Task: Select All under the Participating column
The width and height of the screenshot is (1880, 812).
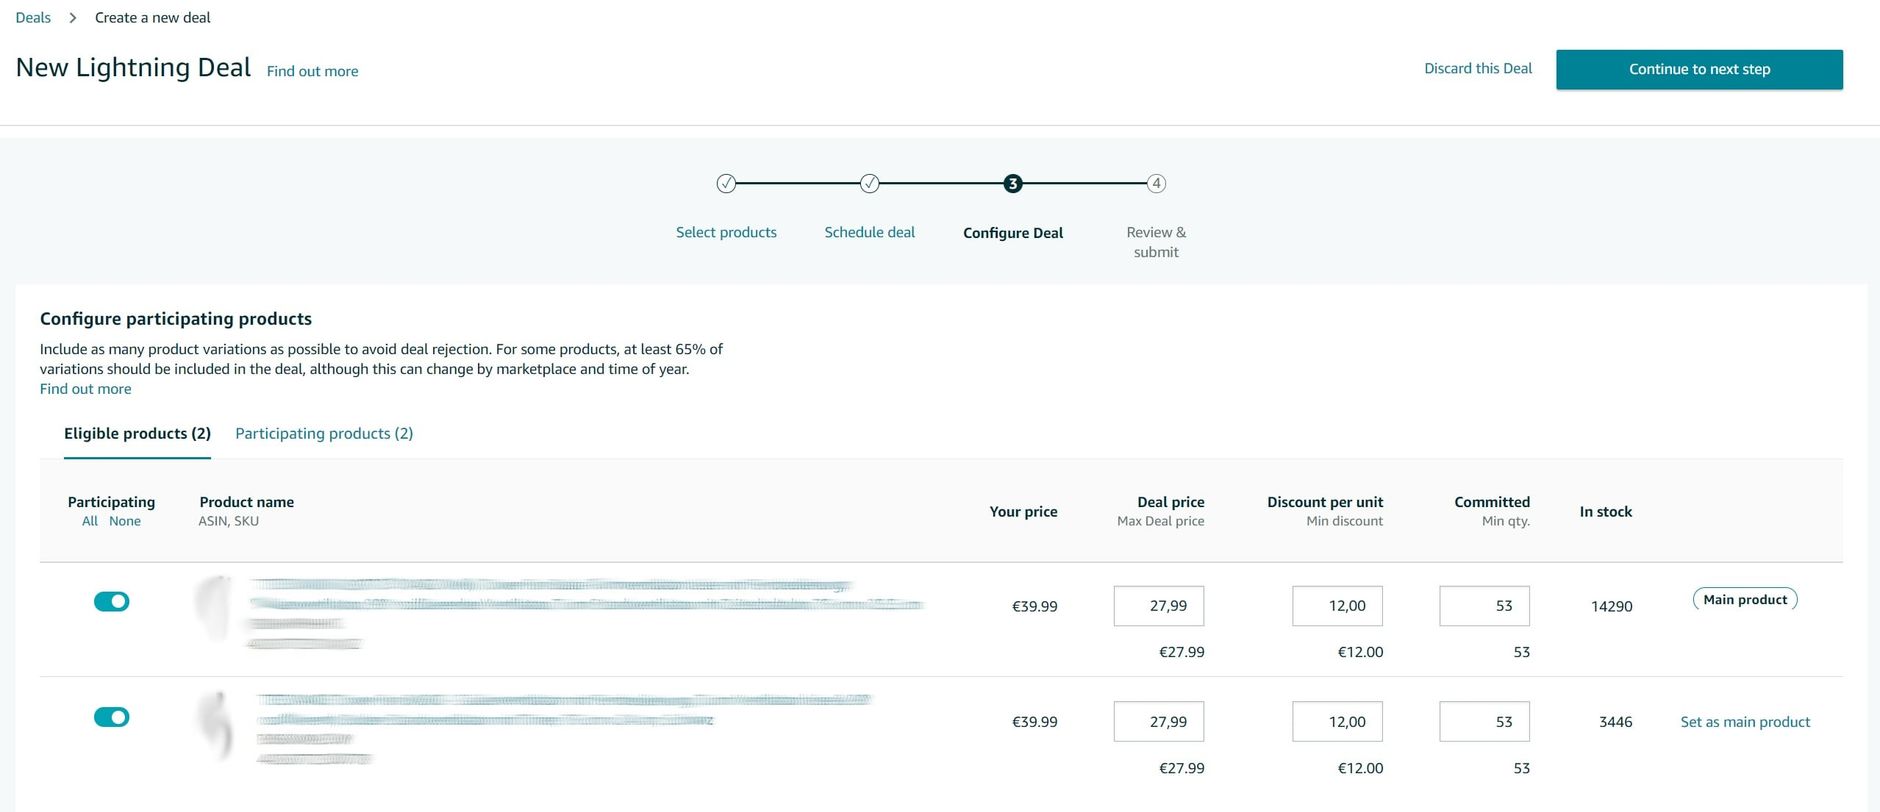Action: [90, 521]
